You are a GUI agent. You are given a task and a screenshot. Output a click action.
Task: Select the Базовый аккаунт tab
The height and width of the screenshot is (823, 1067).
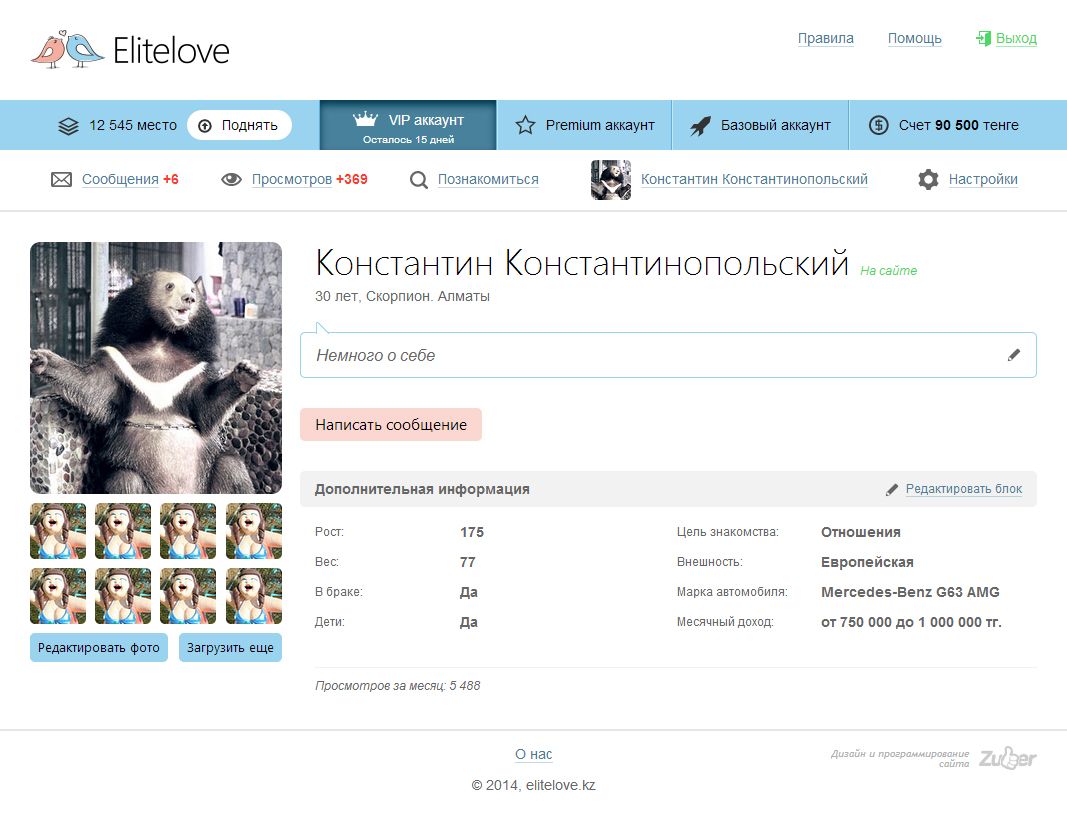[760, 125]
